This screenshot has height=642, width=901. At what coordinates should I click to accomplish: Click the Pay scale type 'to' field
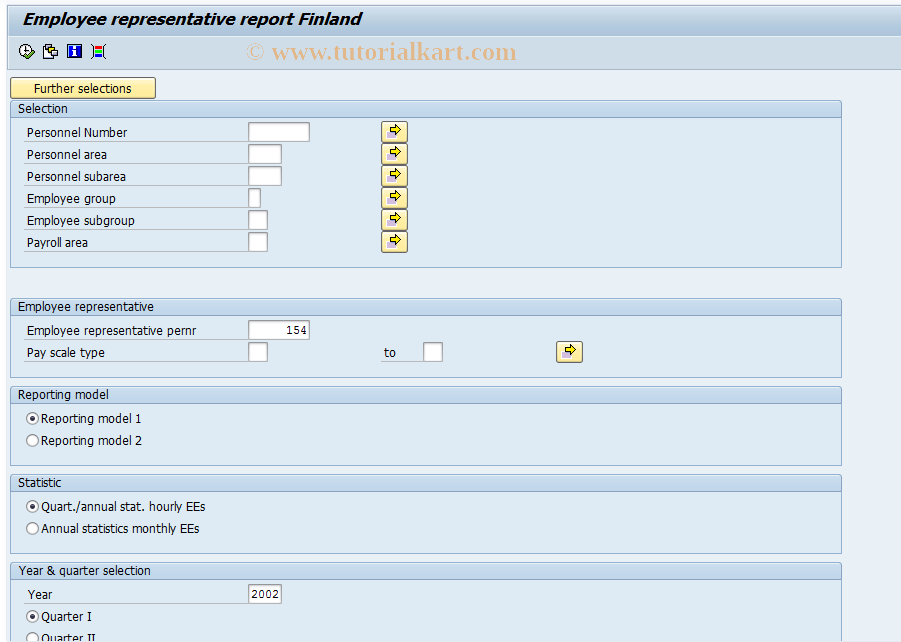tap(433, 352)
